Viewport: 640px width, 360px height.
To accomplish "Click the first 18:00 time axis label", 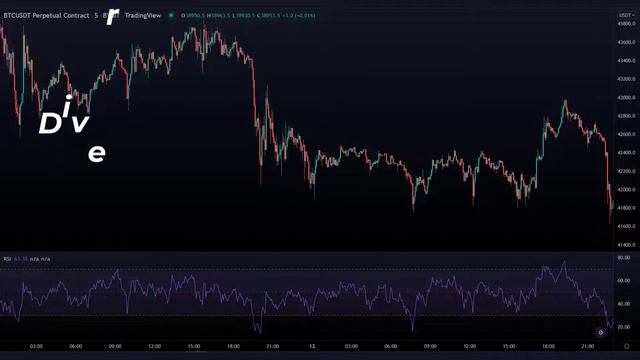I will (233, 346).
